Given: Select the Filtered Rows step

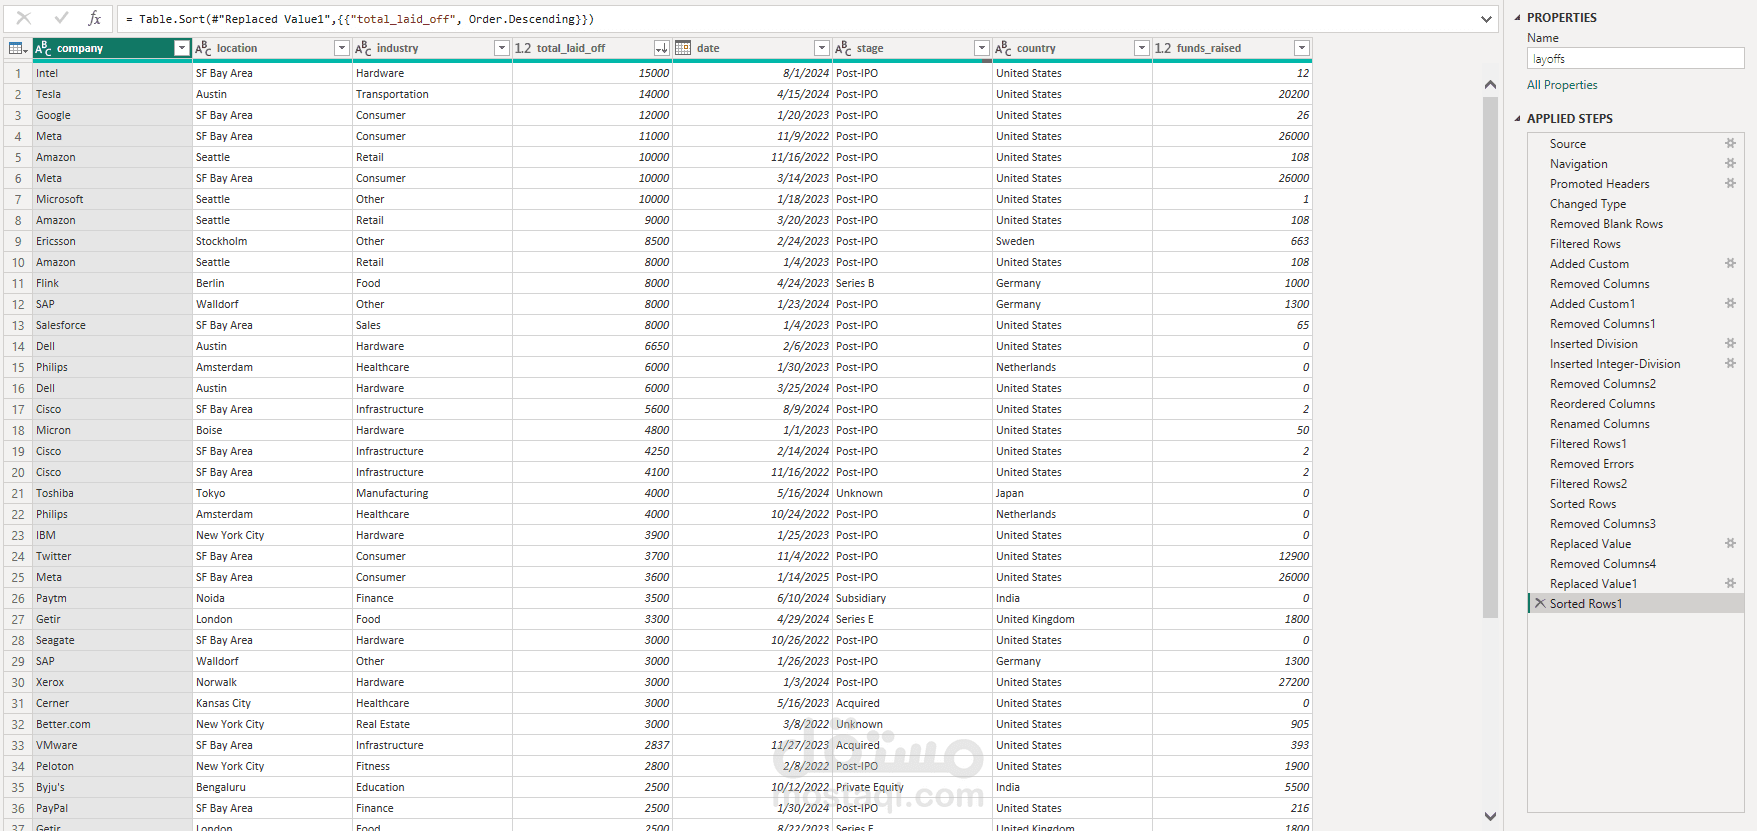Looking at the screenshot, I should pyautogui.click(x=1585, y=244).
